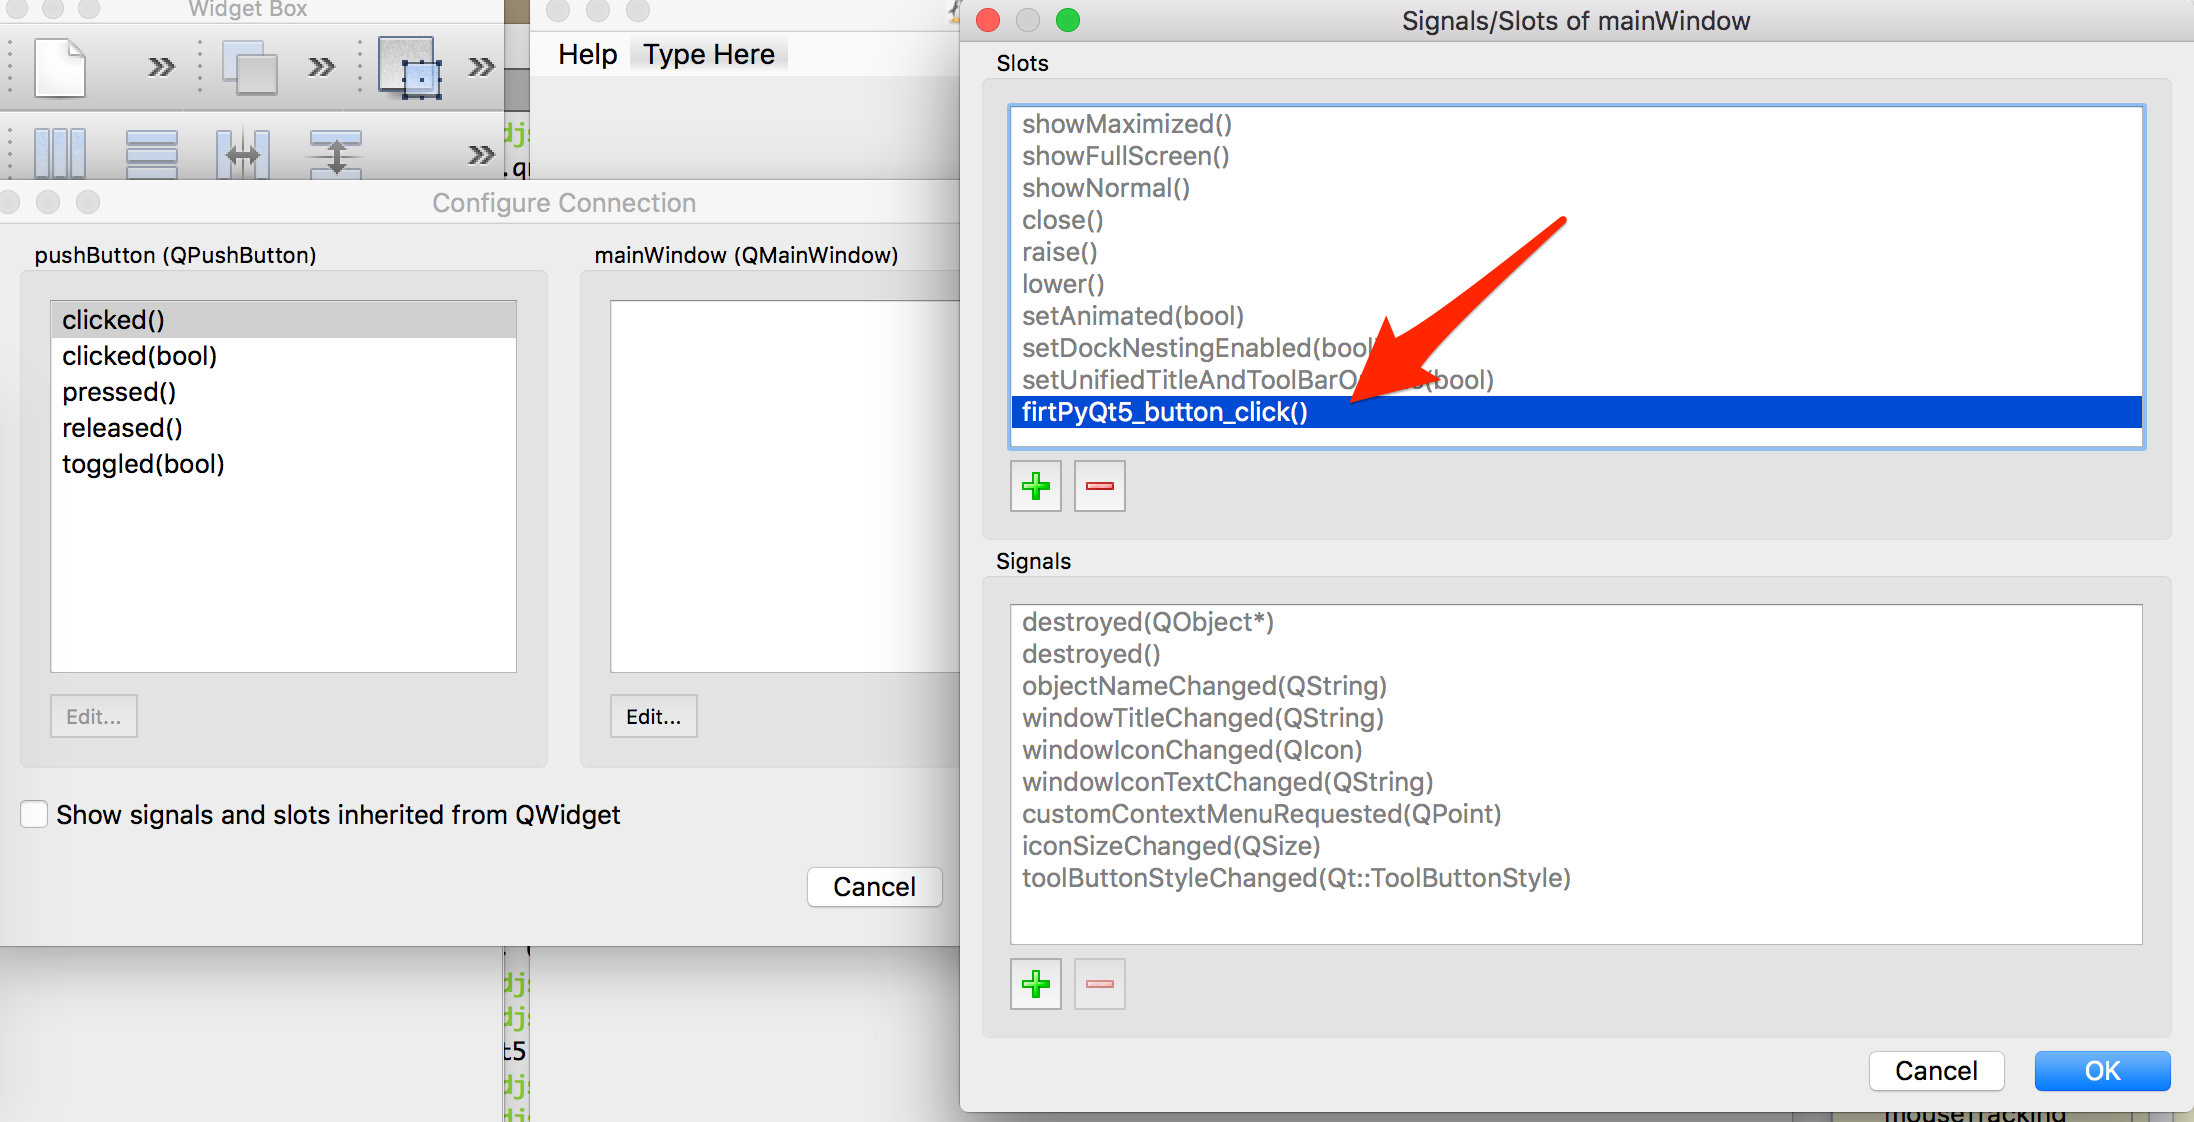This screenshot has width=2194, height=1122.
Task: Click the Type Here menu placeholder
Action: [x=708, y=54]
